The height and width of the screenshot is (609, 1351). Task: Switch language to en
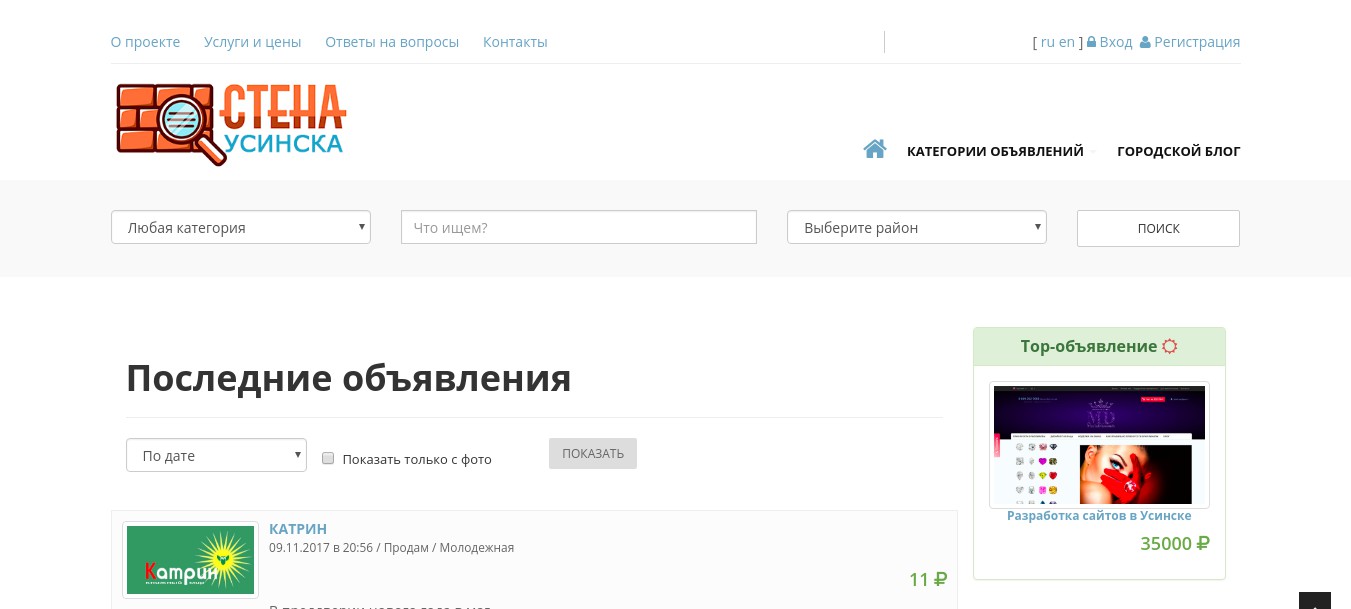click(x=1067, y=42)
